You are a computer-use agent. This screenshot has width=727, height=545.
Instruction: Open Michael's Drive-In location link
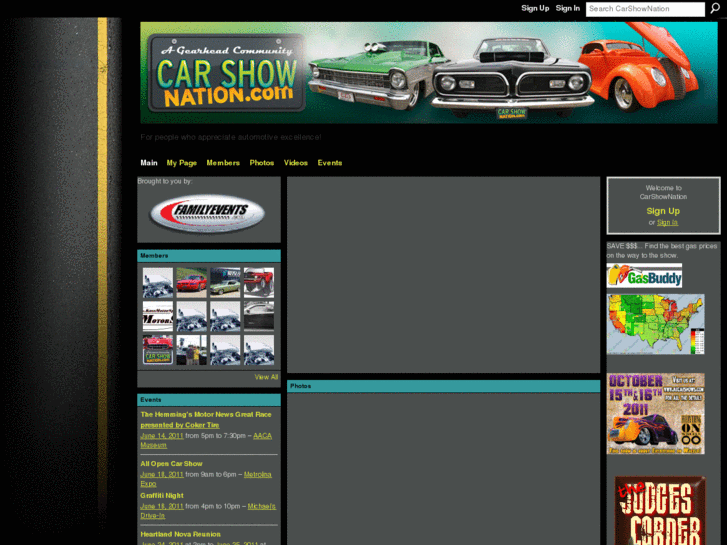(208, 511)
